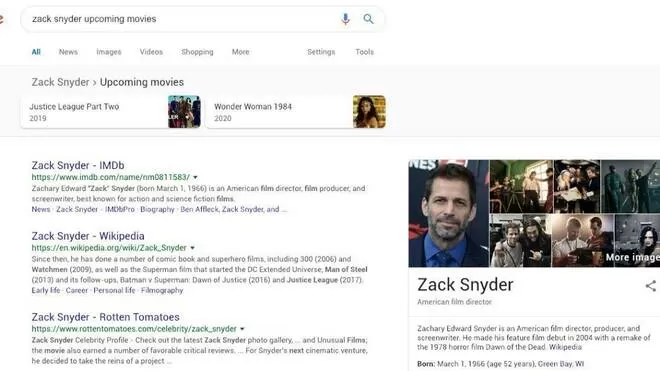660x371 pixels.
Task: Open the Filmography sitelink under the Wikipedia result
Action: (162, 291)
